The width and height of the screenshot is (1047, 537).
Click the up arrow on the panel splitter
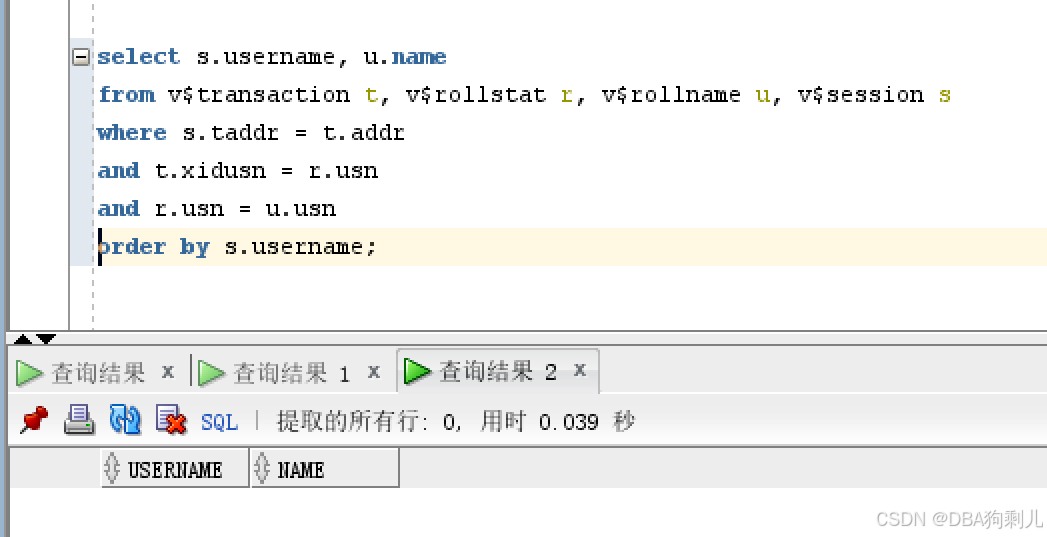click(x=24, y=339)
